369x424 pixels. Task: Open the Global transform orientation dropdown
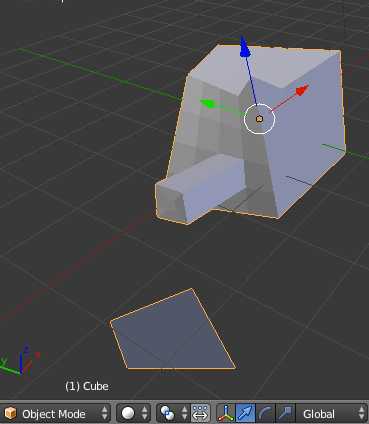[332, 413]
